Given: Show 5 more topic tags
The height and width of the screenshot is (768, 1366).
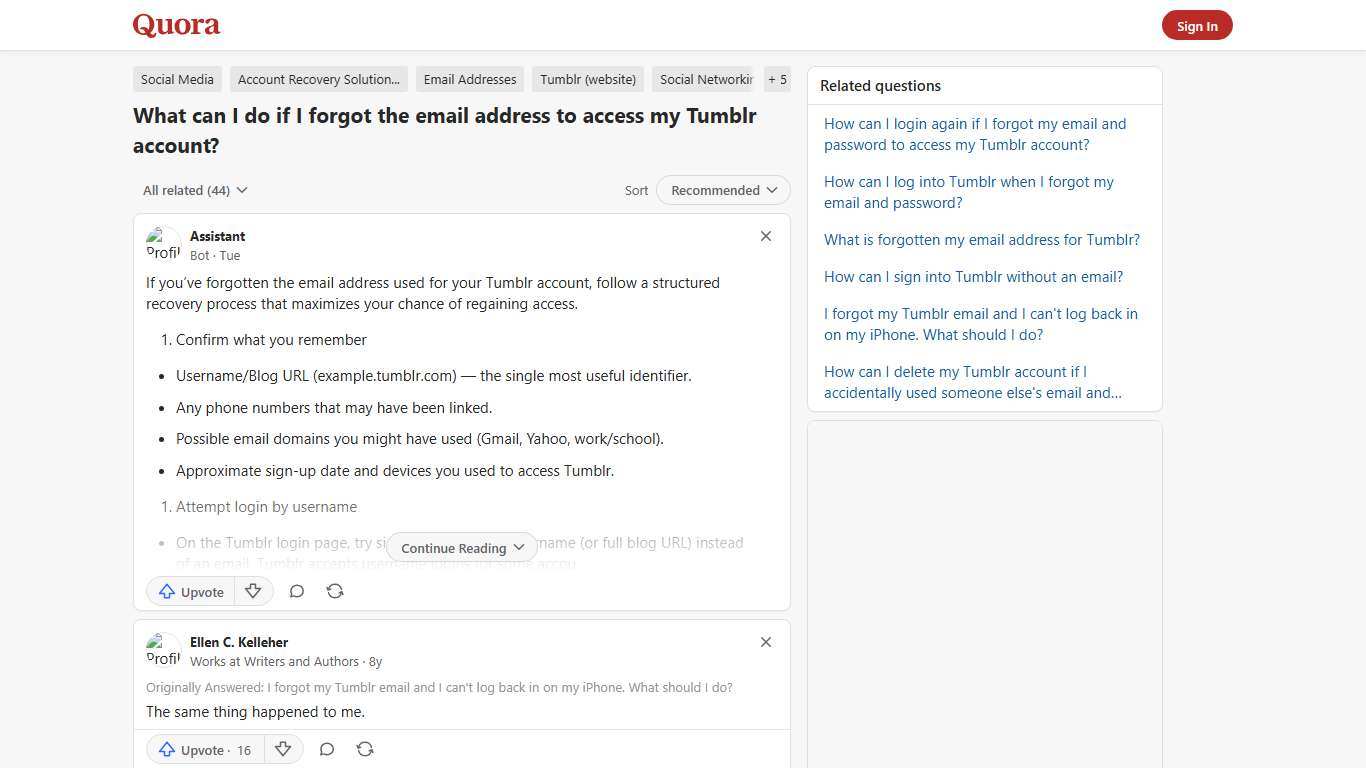Looking at the screenshot, I should click(x=777, y=79).
